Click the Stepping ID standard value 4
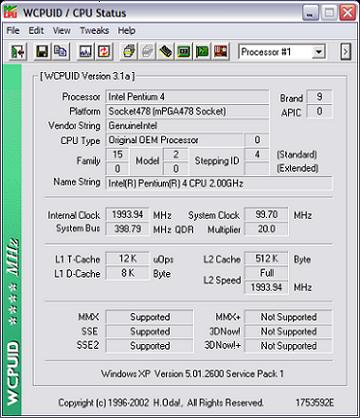Screen dimensions: 360x418 pyautogui.click(x=257, y=155)
